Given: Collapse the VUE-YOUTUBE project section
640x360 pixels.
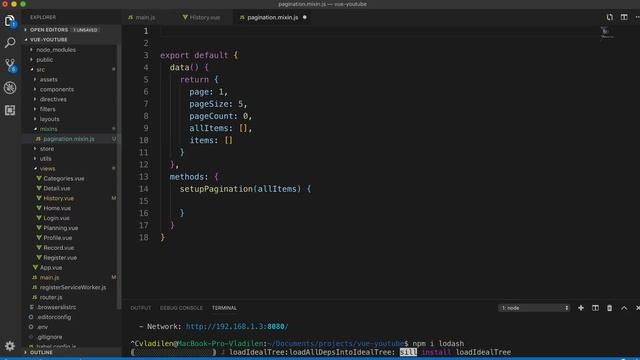Looking at the screenshot, I should pyautogui.click(x=48, y=40).
